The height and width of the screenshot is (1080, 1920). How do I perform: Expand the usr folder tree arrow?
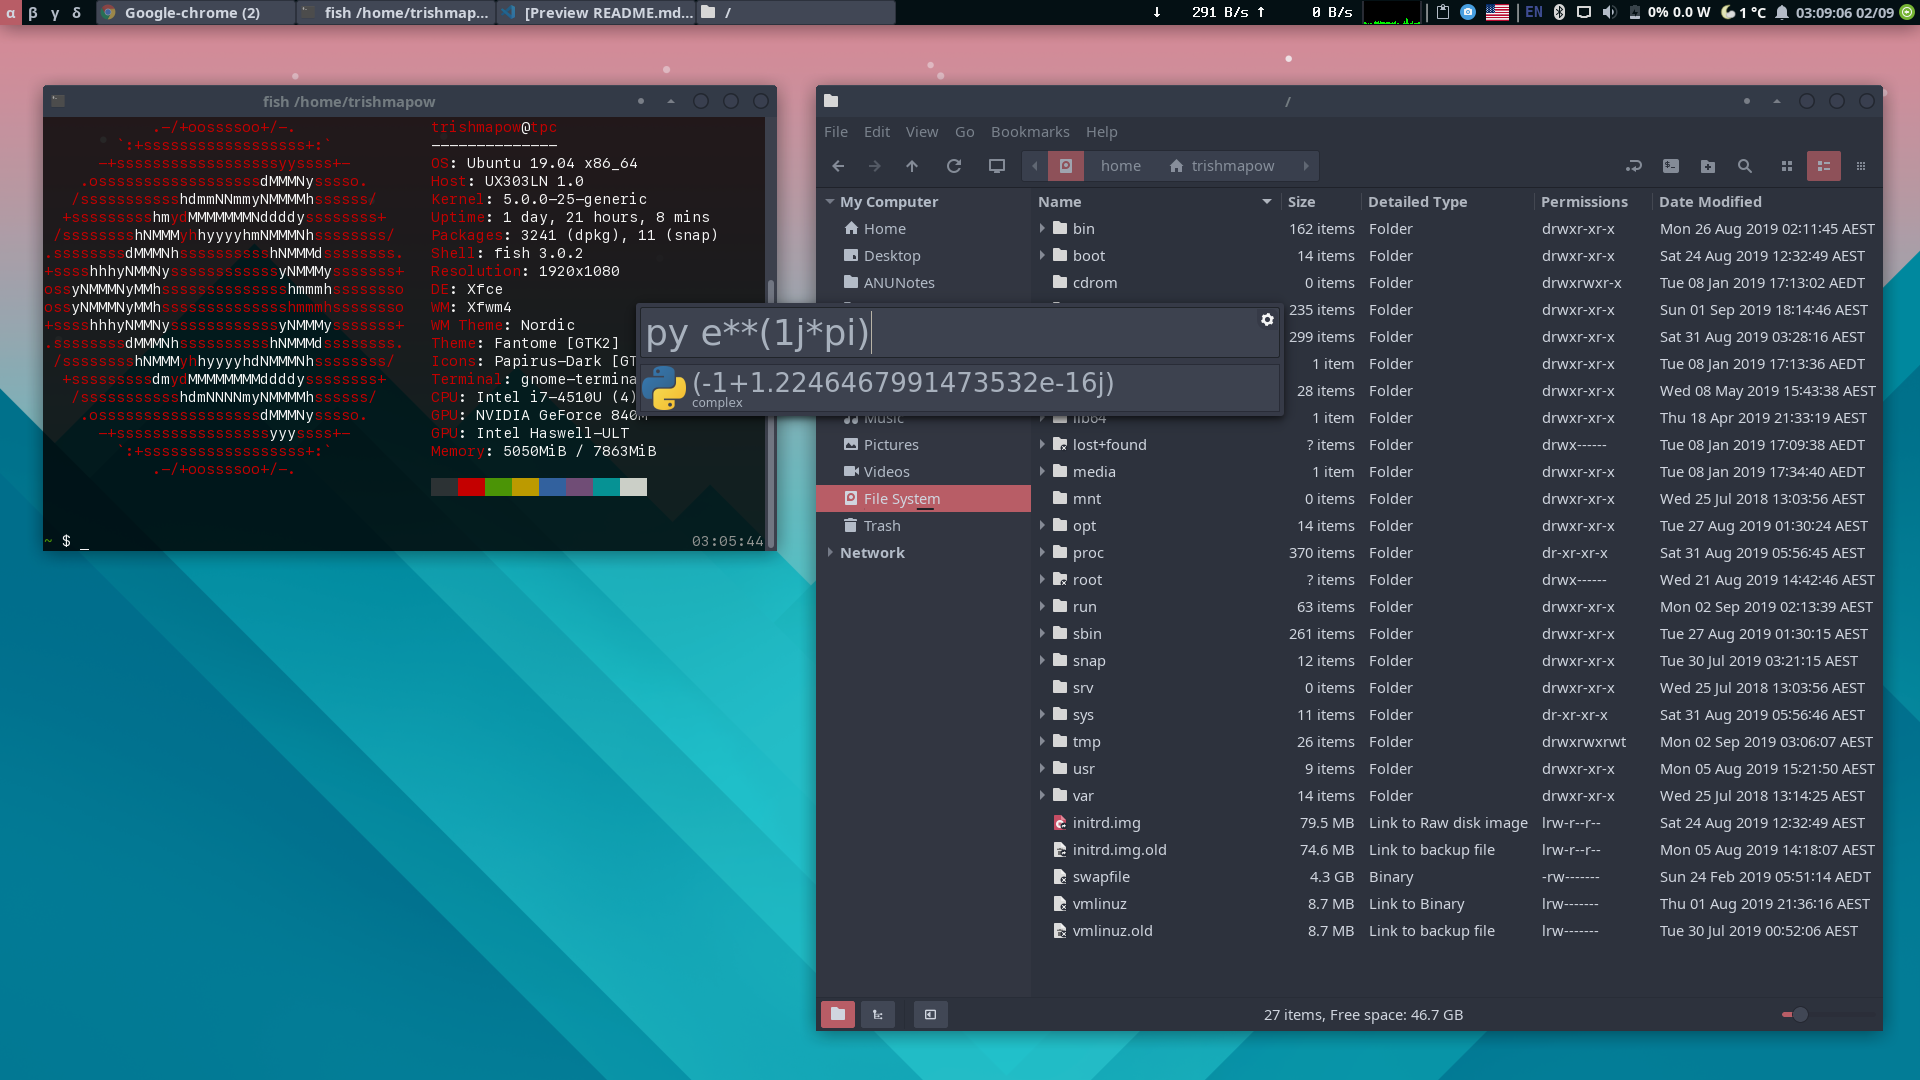click(x=1042, y=768)
